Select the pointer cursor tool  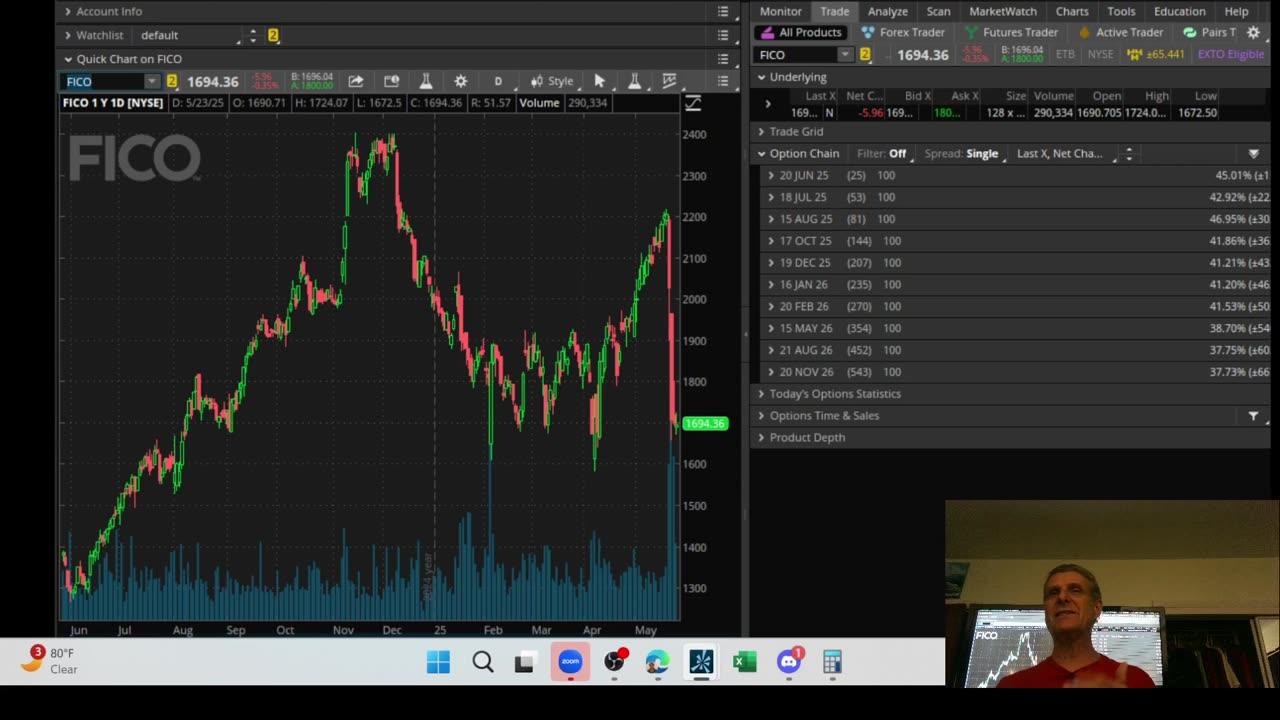[600, 81]
